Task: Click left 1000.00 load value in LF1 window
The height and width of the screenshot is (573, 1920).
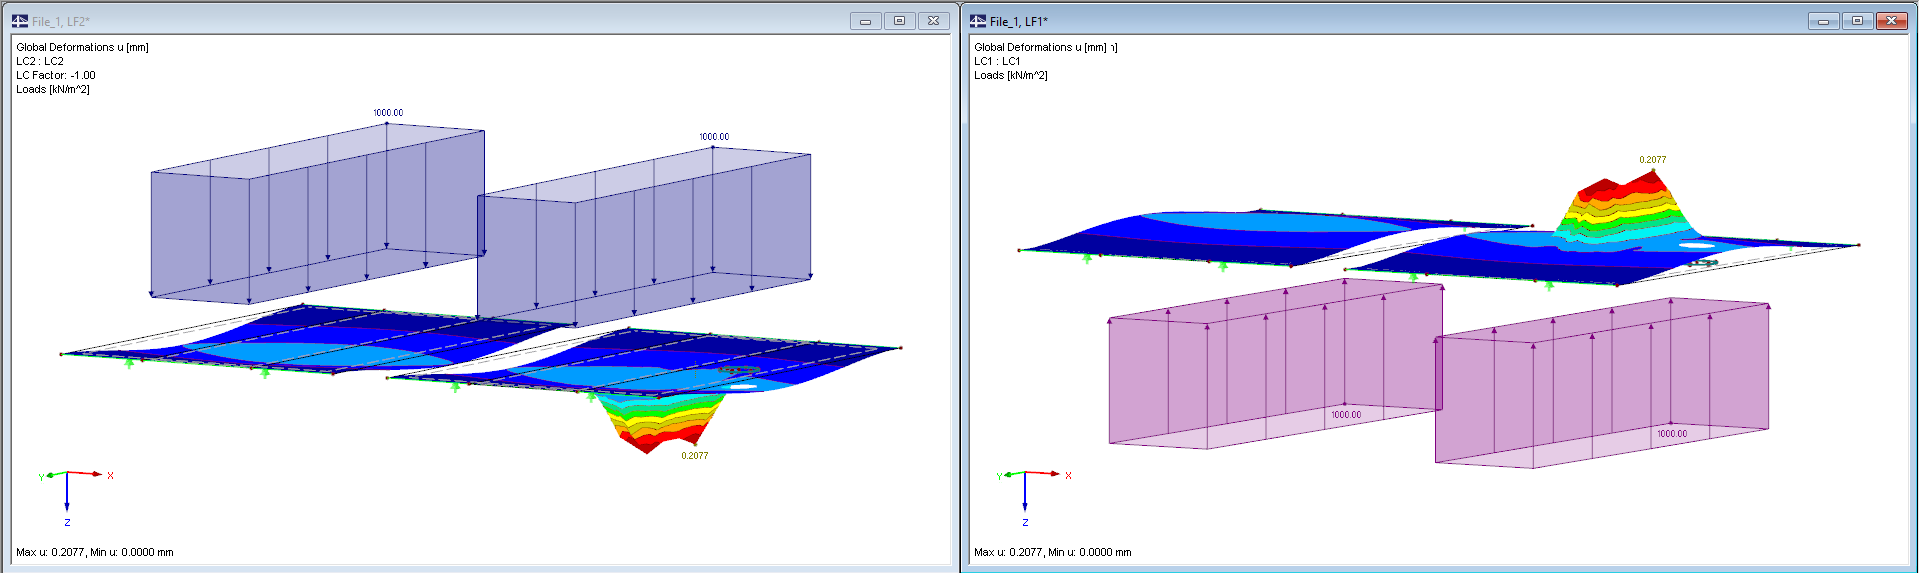Action: click(x=1346, y=415)
